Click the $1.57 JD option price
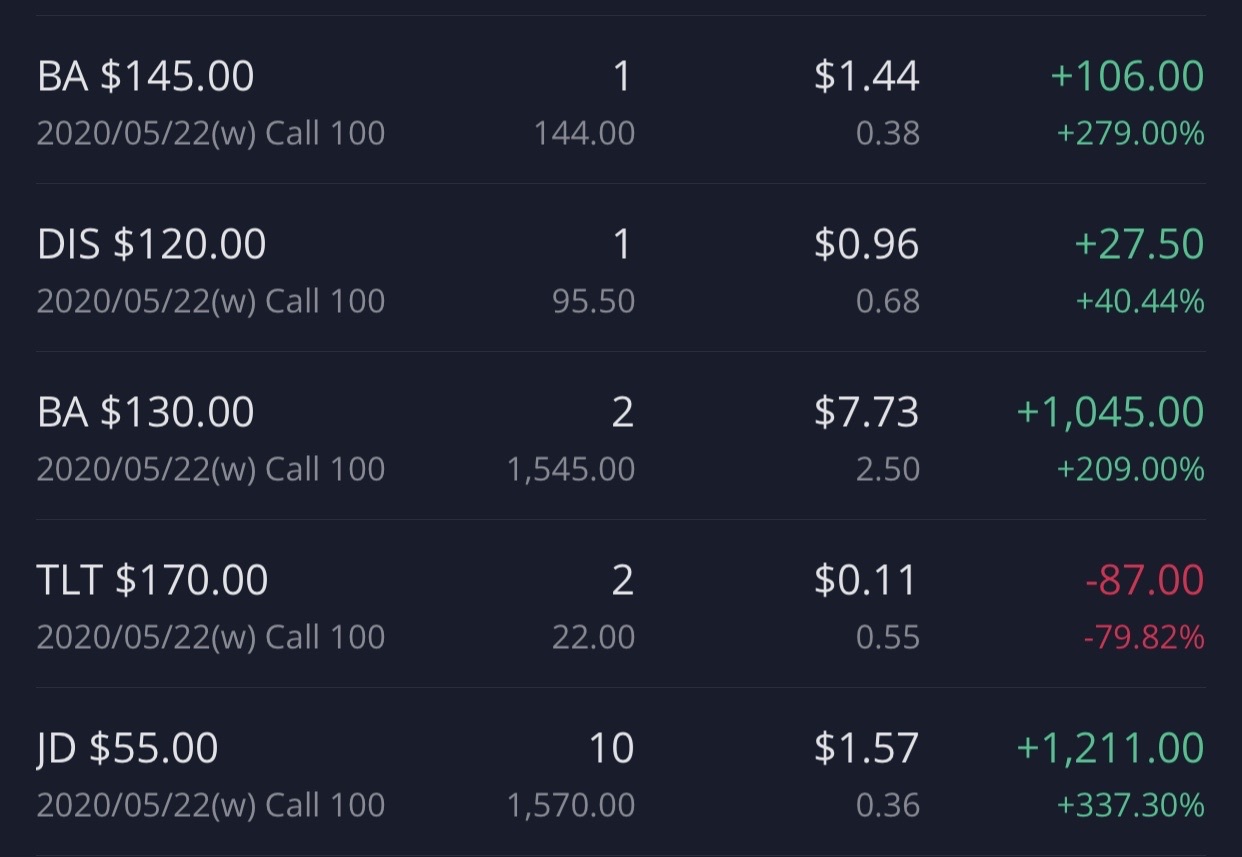This screenshot has width=1242, height=857. click(866, 748)
